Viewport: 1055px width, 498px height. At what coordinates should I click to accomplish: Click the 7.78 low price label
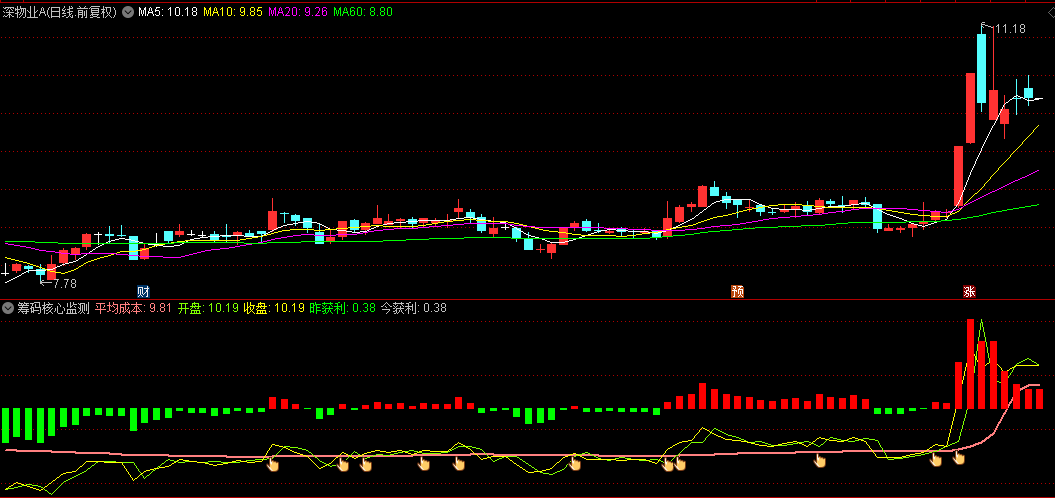(65, 283)
